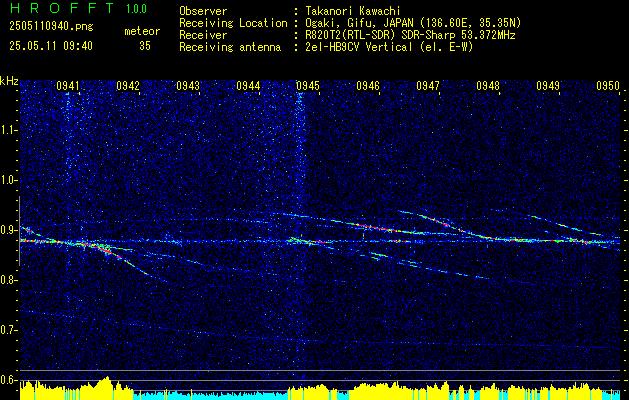Click time marker 0945
The height and width of the screenshot is (400, 629).
308,86
